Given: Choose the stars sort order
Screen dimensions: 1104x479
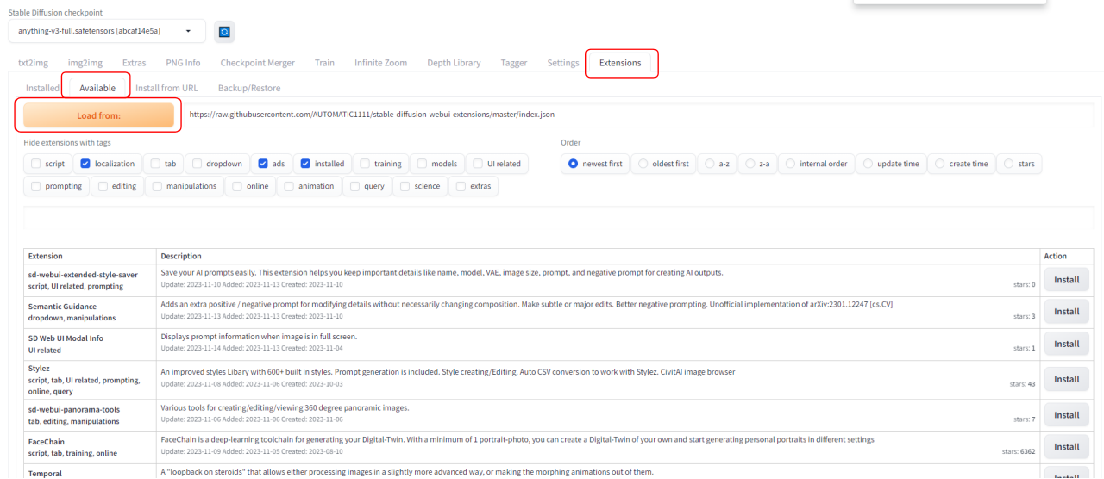Looking at the screenshot, I should point(1010,163).
